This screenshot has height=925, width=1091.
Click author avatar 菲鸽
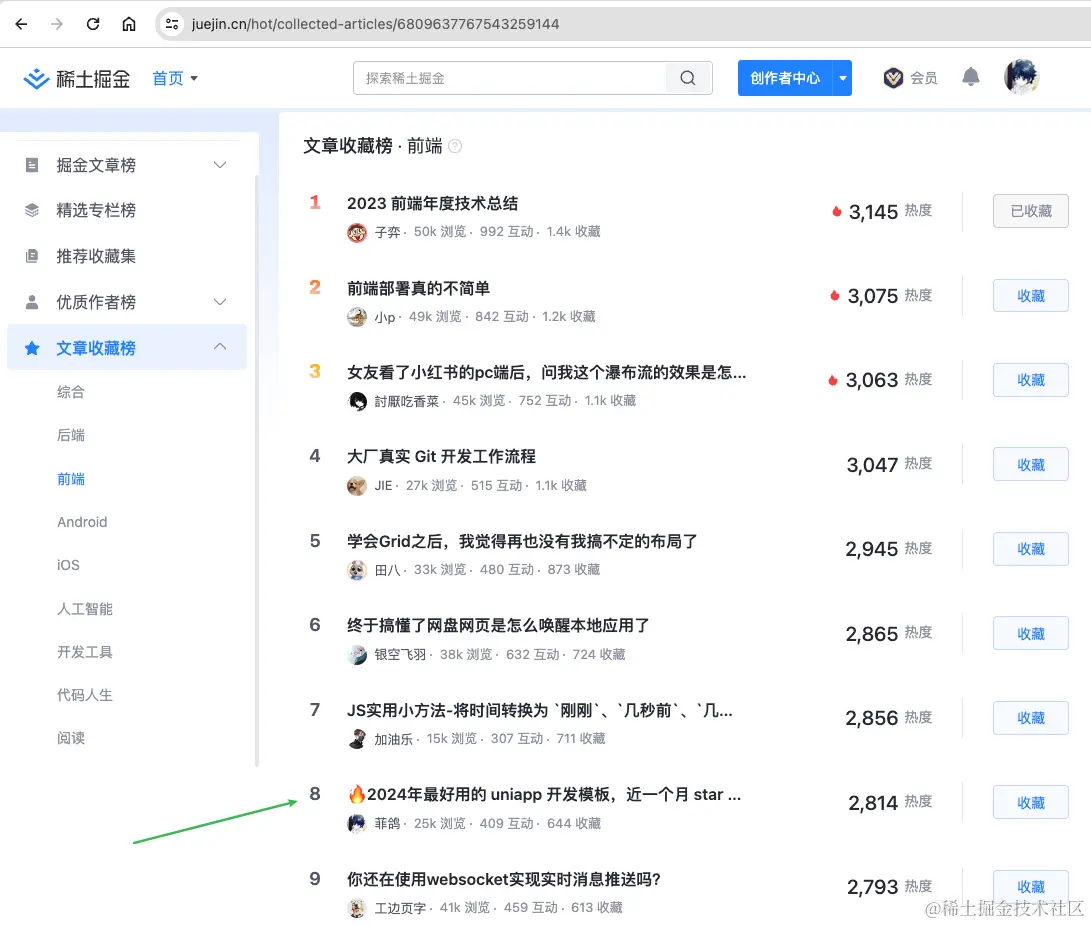(357, 824)
